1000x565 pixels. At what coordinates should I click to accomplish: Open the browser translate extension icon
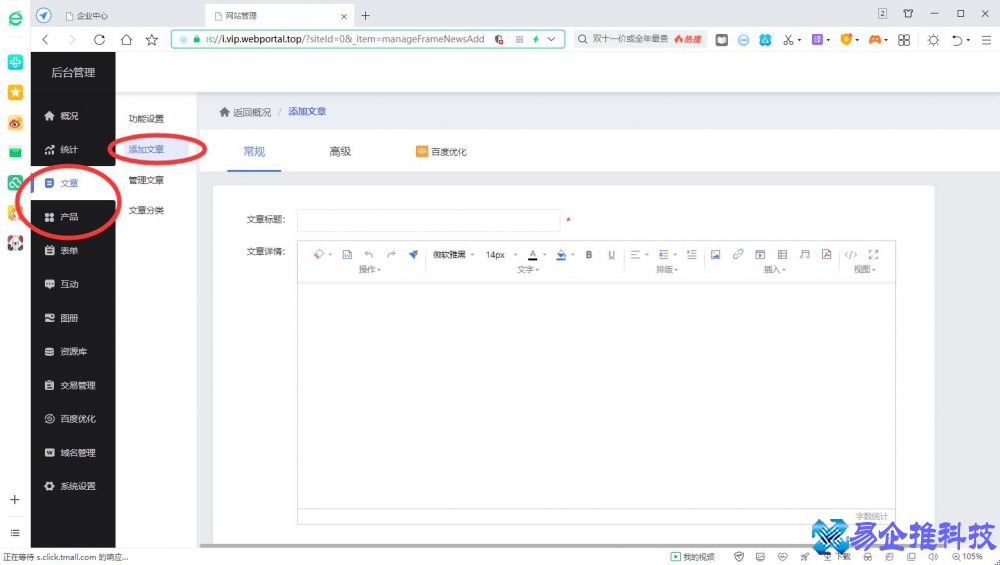point(817,40)
